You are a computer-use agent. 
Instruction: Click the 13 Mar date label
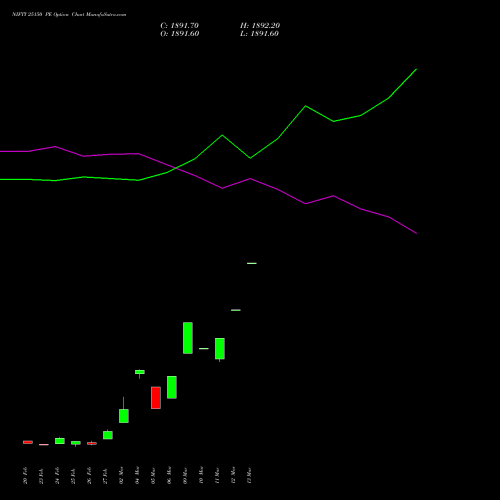[249, 476]
